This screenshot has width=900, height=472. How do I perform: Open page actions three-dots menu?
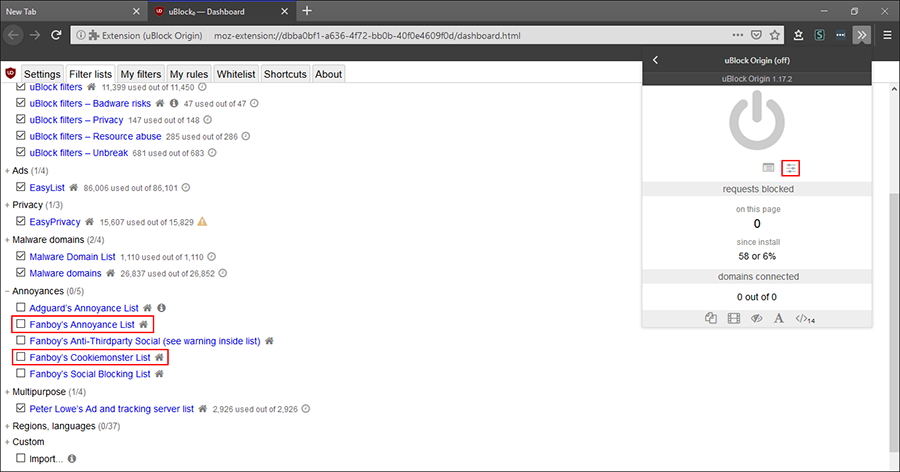click(738, 35)
